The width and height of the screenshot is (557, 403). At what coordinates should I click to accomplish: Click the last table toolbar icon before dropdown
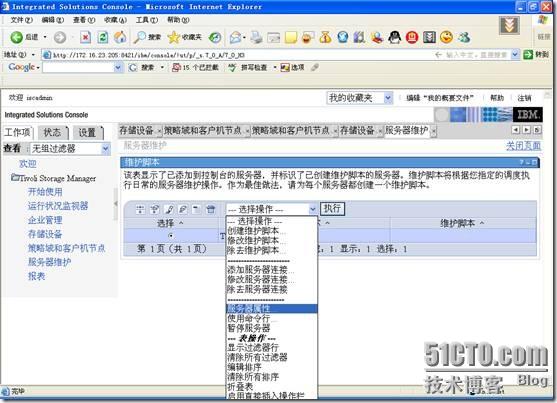point(211,209)
